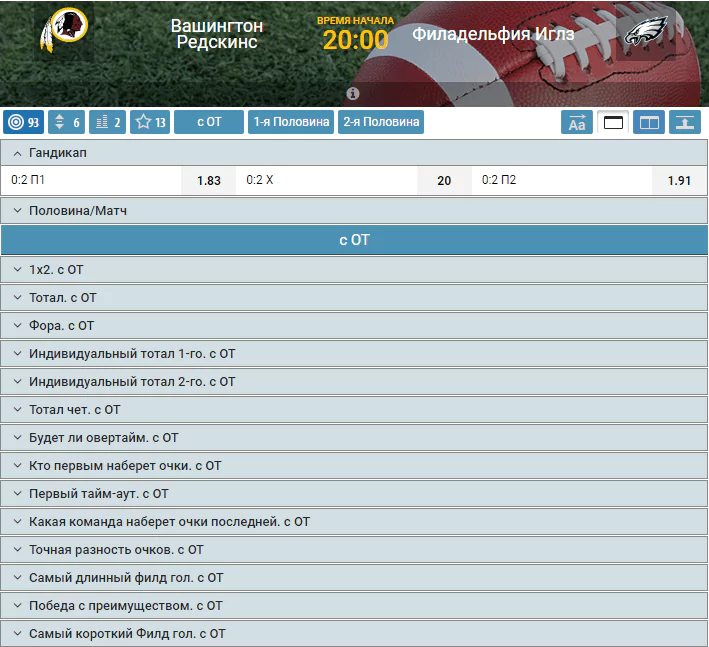
Task: Click the 20:00 start time
Action: coord(355,40)
